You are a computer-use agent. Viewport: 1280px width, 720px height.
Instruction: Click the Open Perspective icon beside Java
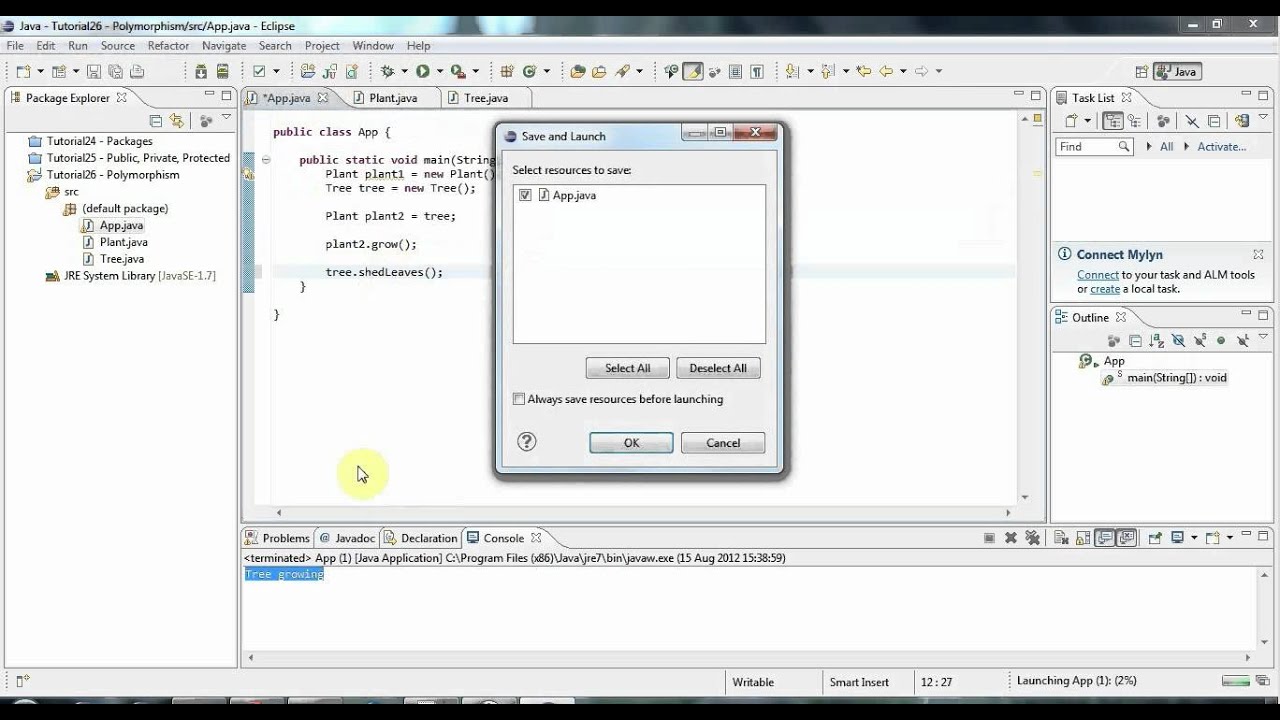(1141, 72)
